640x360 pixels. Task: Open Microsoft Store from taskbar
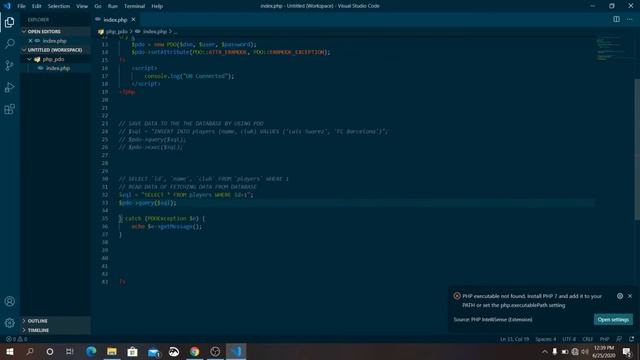[x=133, y=351]
